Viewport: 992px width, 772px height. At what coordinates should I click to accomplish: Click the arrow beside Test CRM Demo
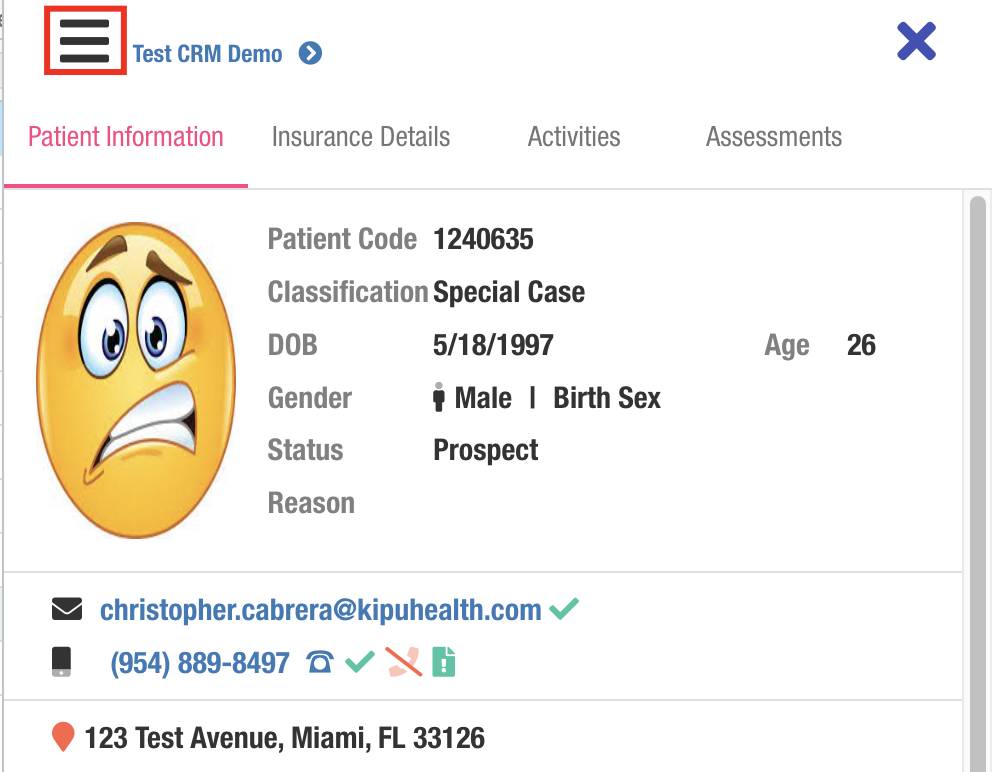(311, 53)
